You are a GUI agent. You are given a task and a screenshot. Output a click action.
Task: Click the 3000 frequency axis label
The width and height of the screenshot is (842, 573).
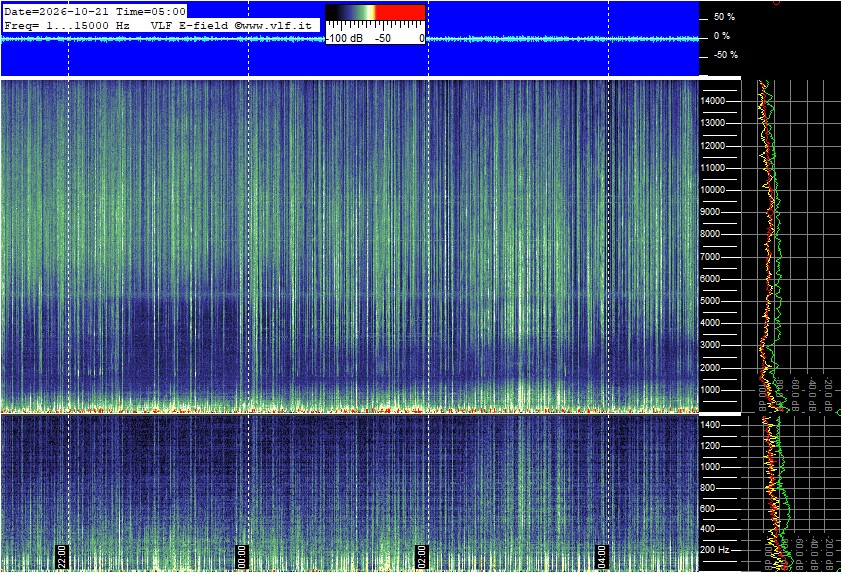tap(710, 345)
